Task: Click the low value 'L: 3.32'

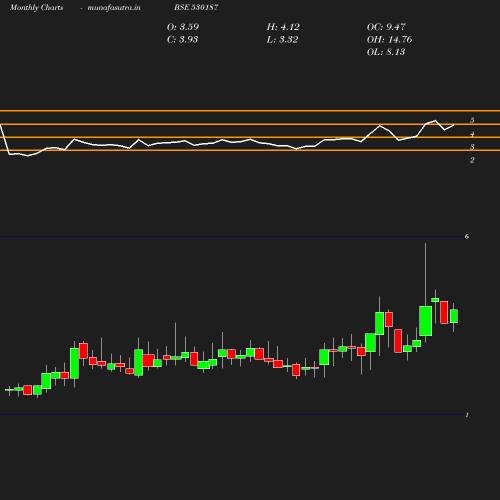Action: point(282,40)
